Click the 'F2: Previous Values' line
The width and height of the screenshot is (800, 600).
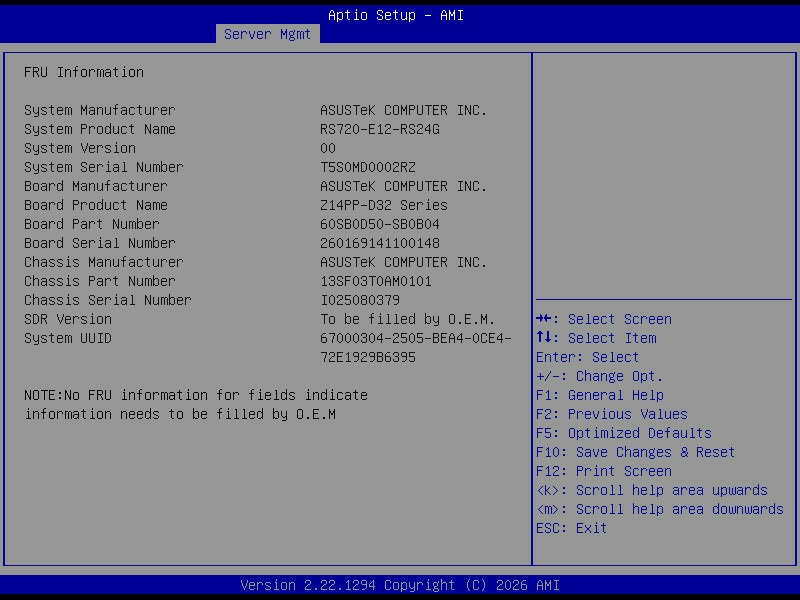pyautogui.click(x=612, y=414)
